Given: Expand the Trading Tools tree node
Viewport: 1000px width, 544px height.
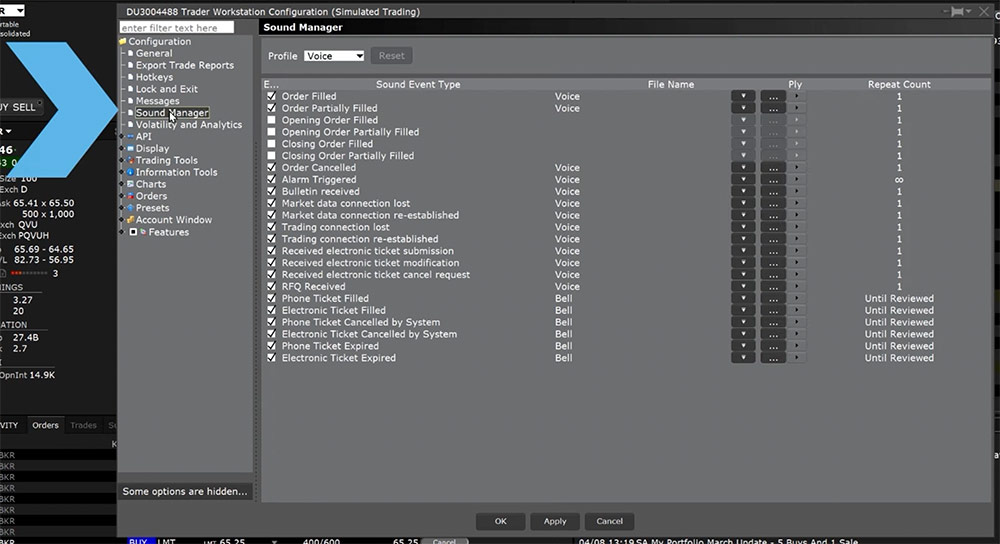Looking at the screenshot, I should tap(122, 160).
